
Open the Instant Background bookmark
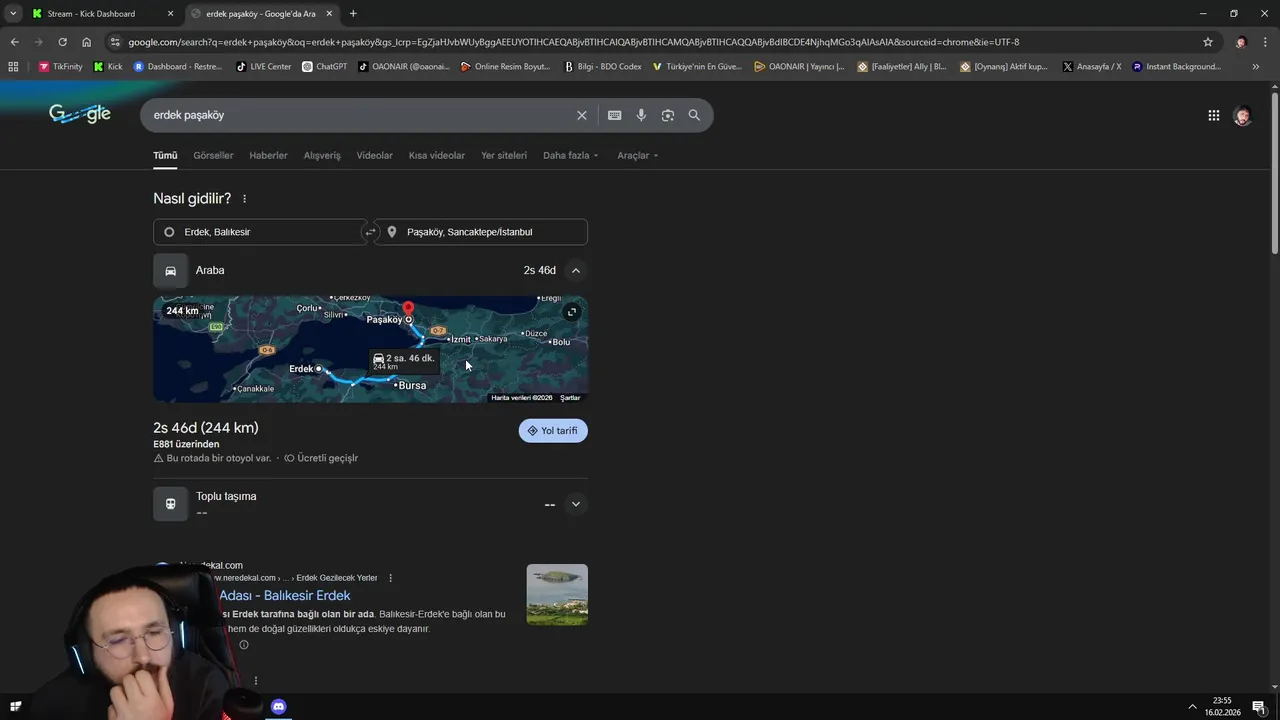(1176, 67)
